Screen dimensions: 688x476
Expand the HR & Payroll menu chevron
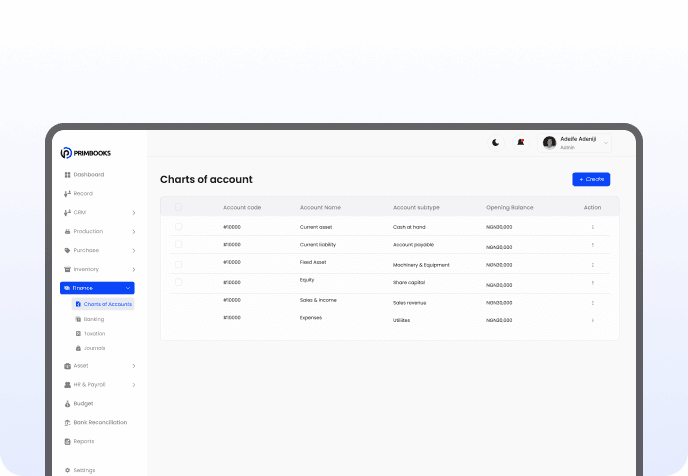[x=134, y=385]
